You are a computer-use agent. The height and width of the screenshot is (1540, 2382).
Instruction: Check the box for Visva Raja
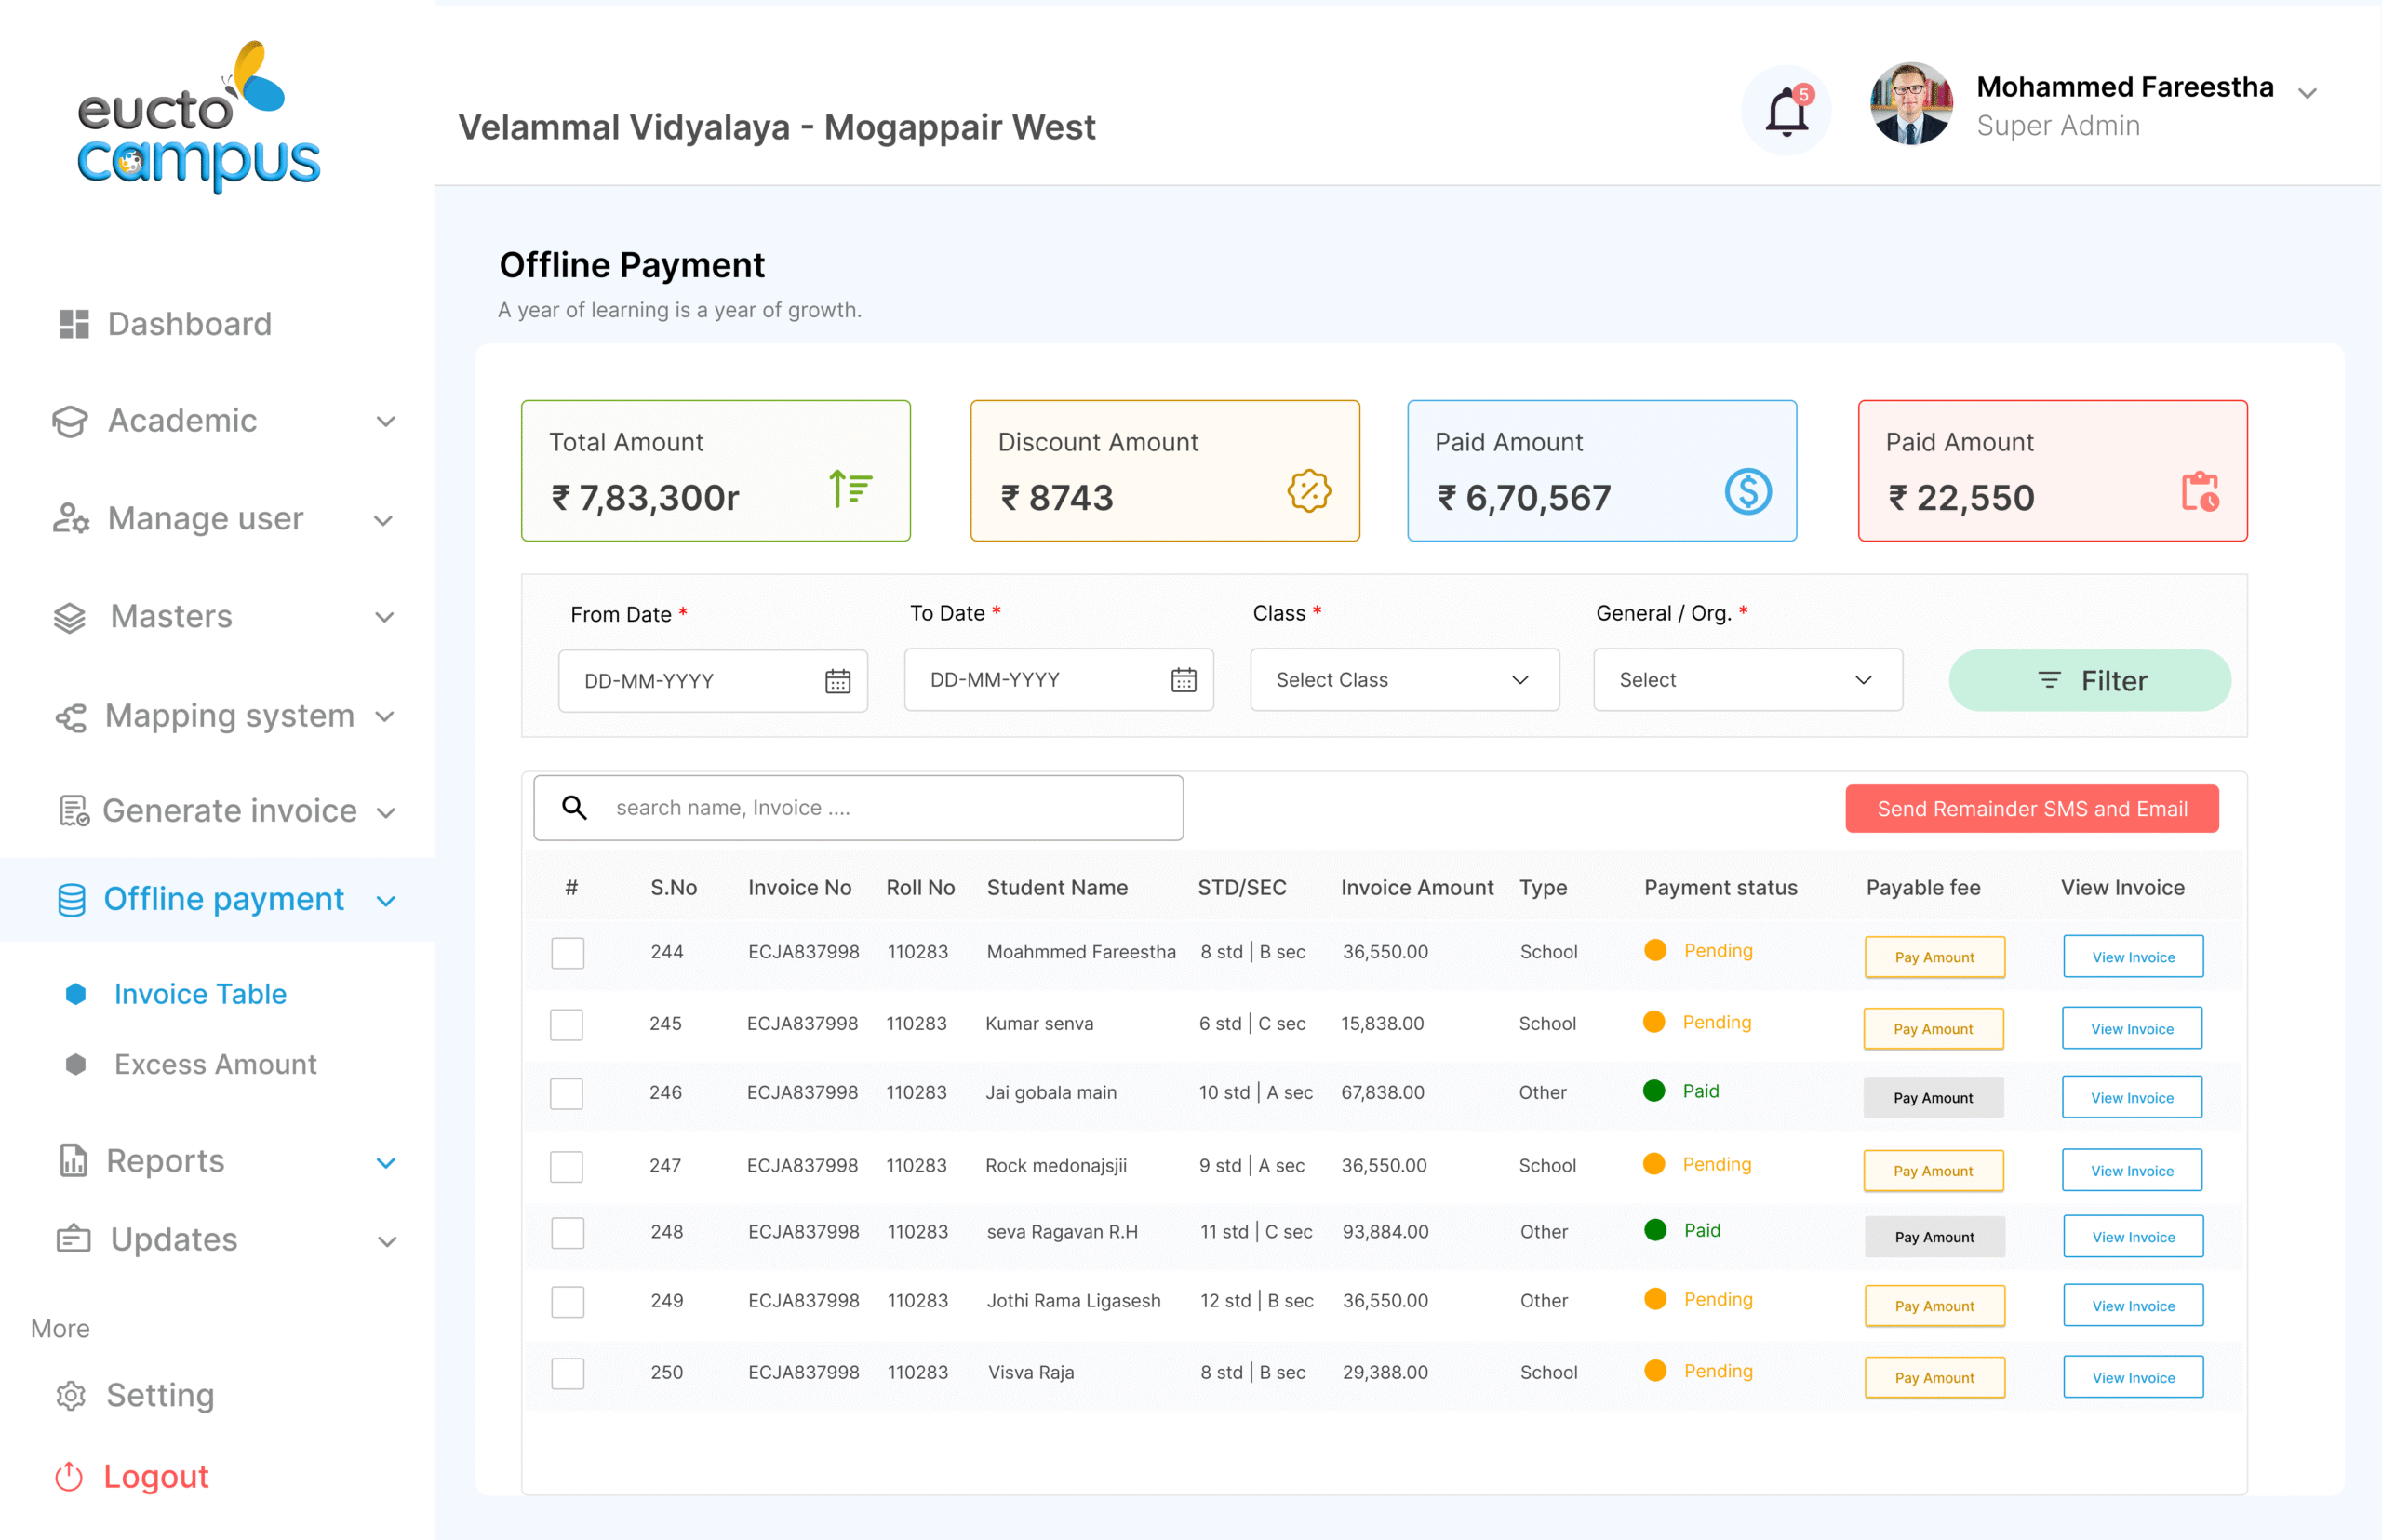[x=567, y=1373]
